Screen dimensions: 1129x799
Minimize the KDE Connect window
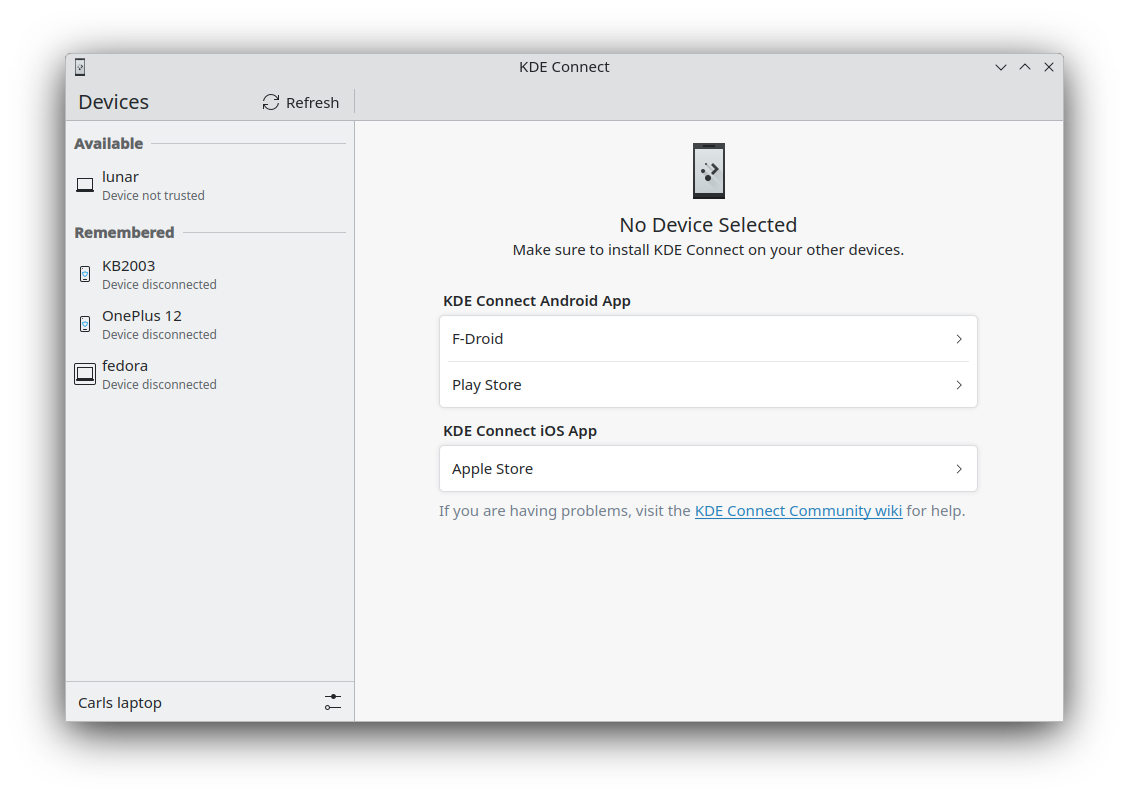click(1001, 67)
